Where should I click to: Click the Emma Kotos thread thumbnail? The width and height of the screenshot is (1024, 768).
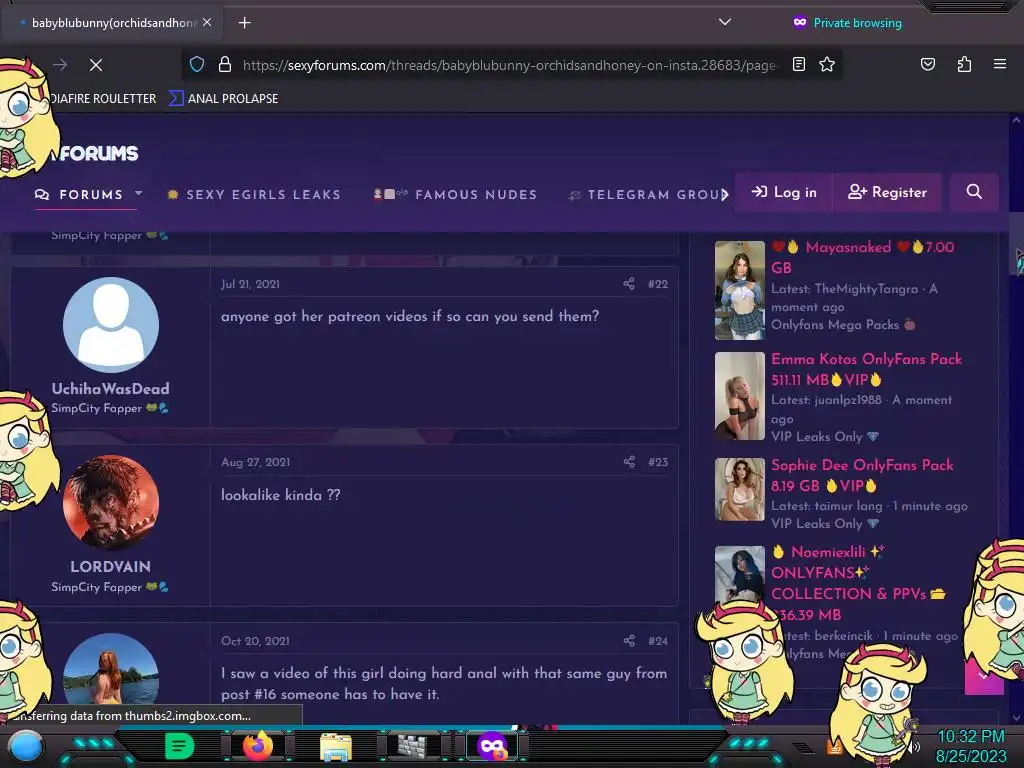pos(739,396)
